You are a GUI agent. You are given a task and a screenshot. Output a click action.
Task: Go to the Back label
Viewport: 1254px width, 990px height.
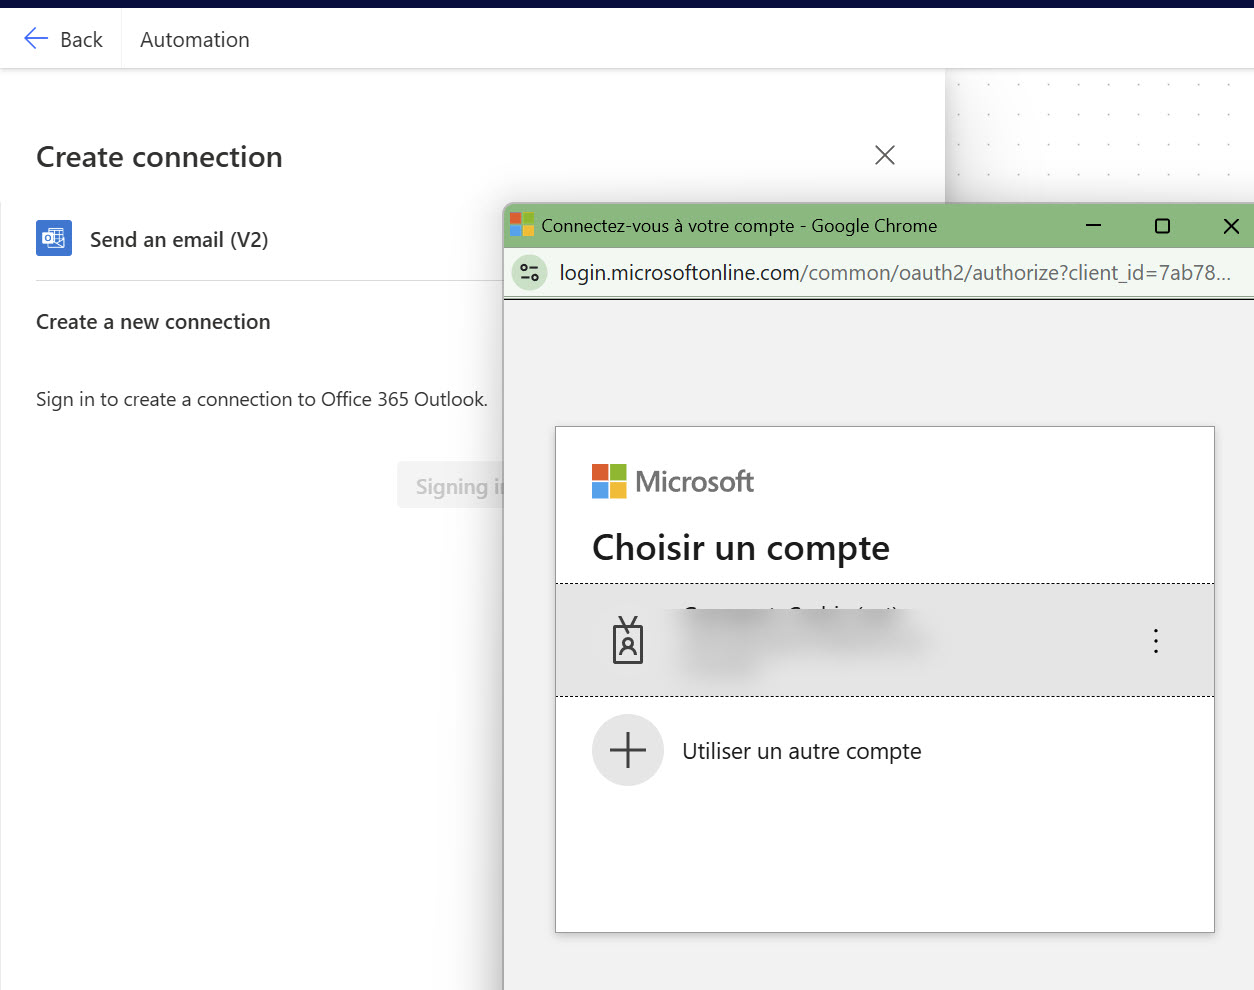(x=81, y=40)
